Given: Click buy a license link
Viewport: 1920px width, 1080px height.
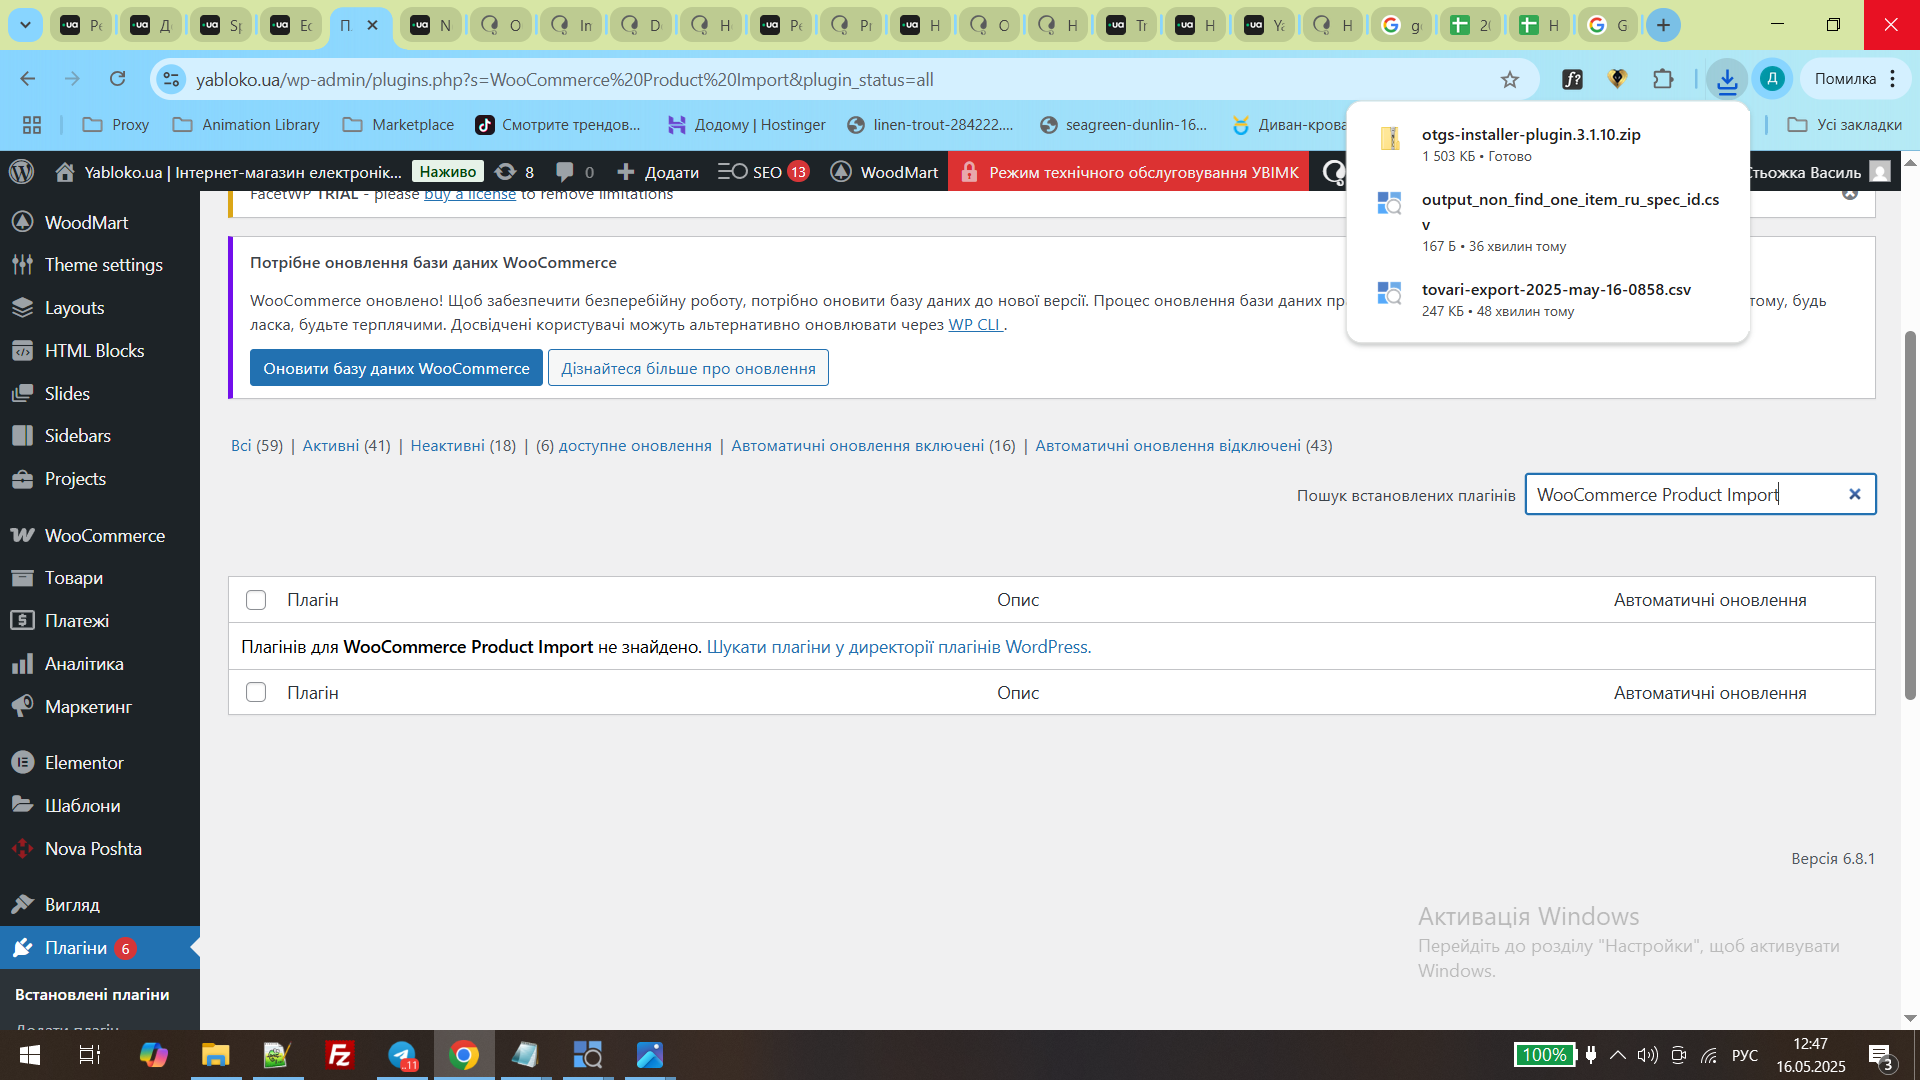Looking at the screenshot, I should (470, 195).
